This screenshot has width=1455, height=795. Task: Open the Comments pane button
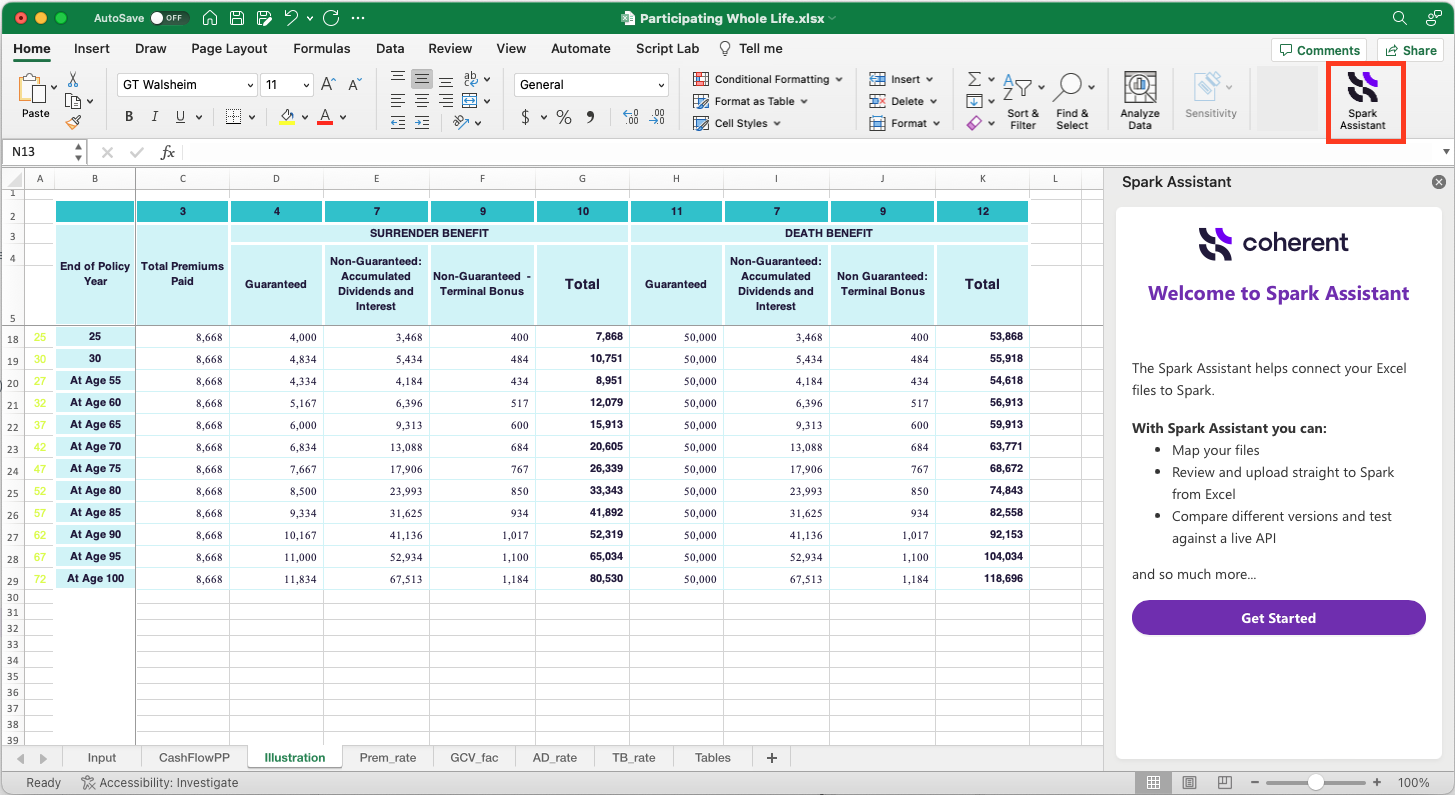click(1319, 50)
